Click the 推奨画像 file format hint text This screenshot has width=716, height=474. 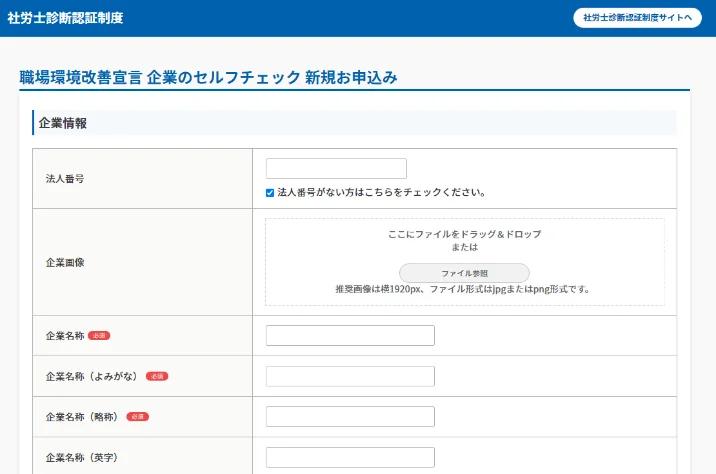pyautogui.click(x=463, y=290)
